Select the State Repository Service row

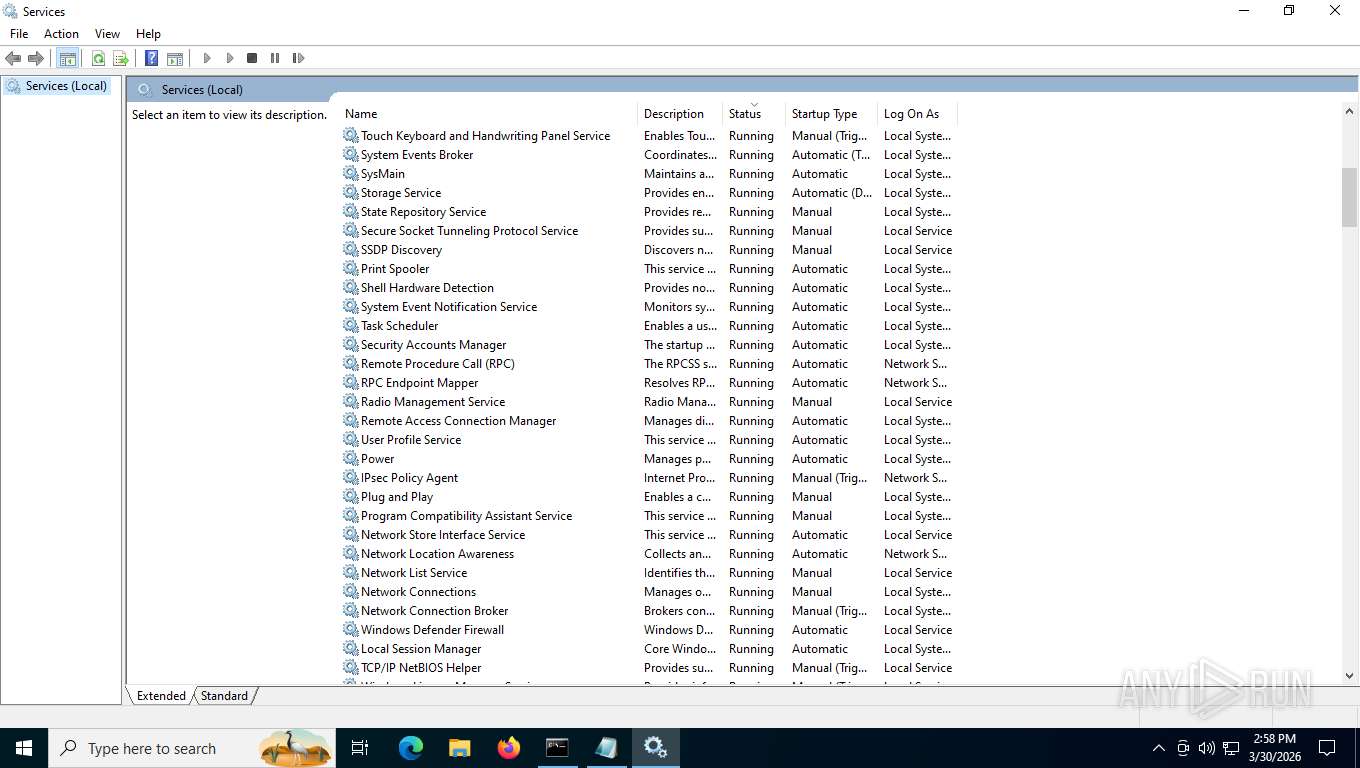pos(648,212)
